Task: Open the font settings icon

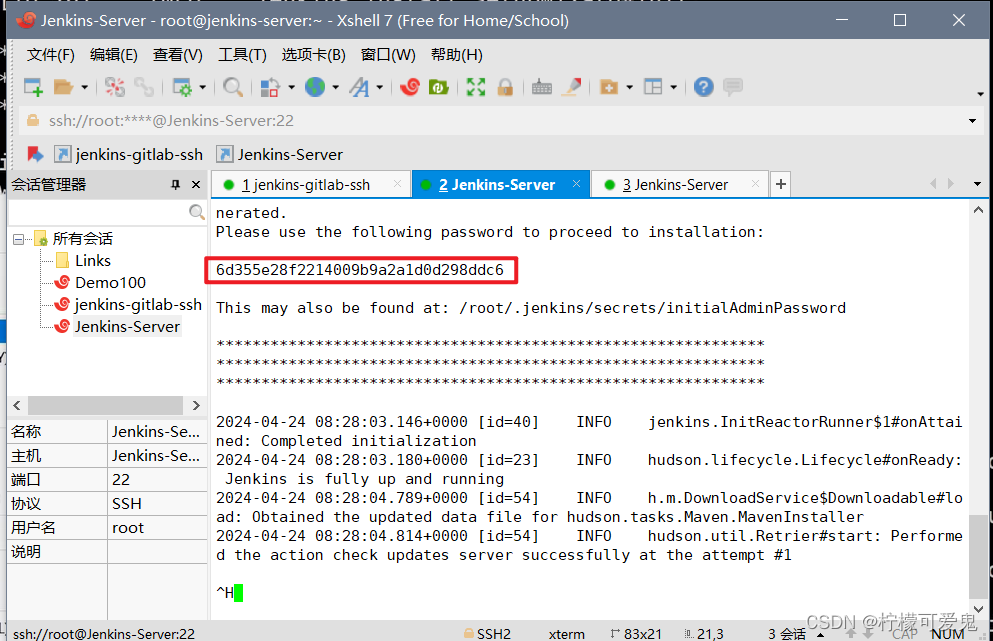Action: point(359,87)
